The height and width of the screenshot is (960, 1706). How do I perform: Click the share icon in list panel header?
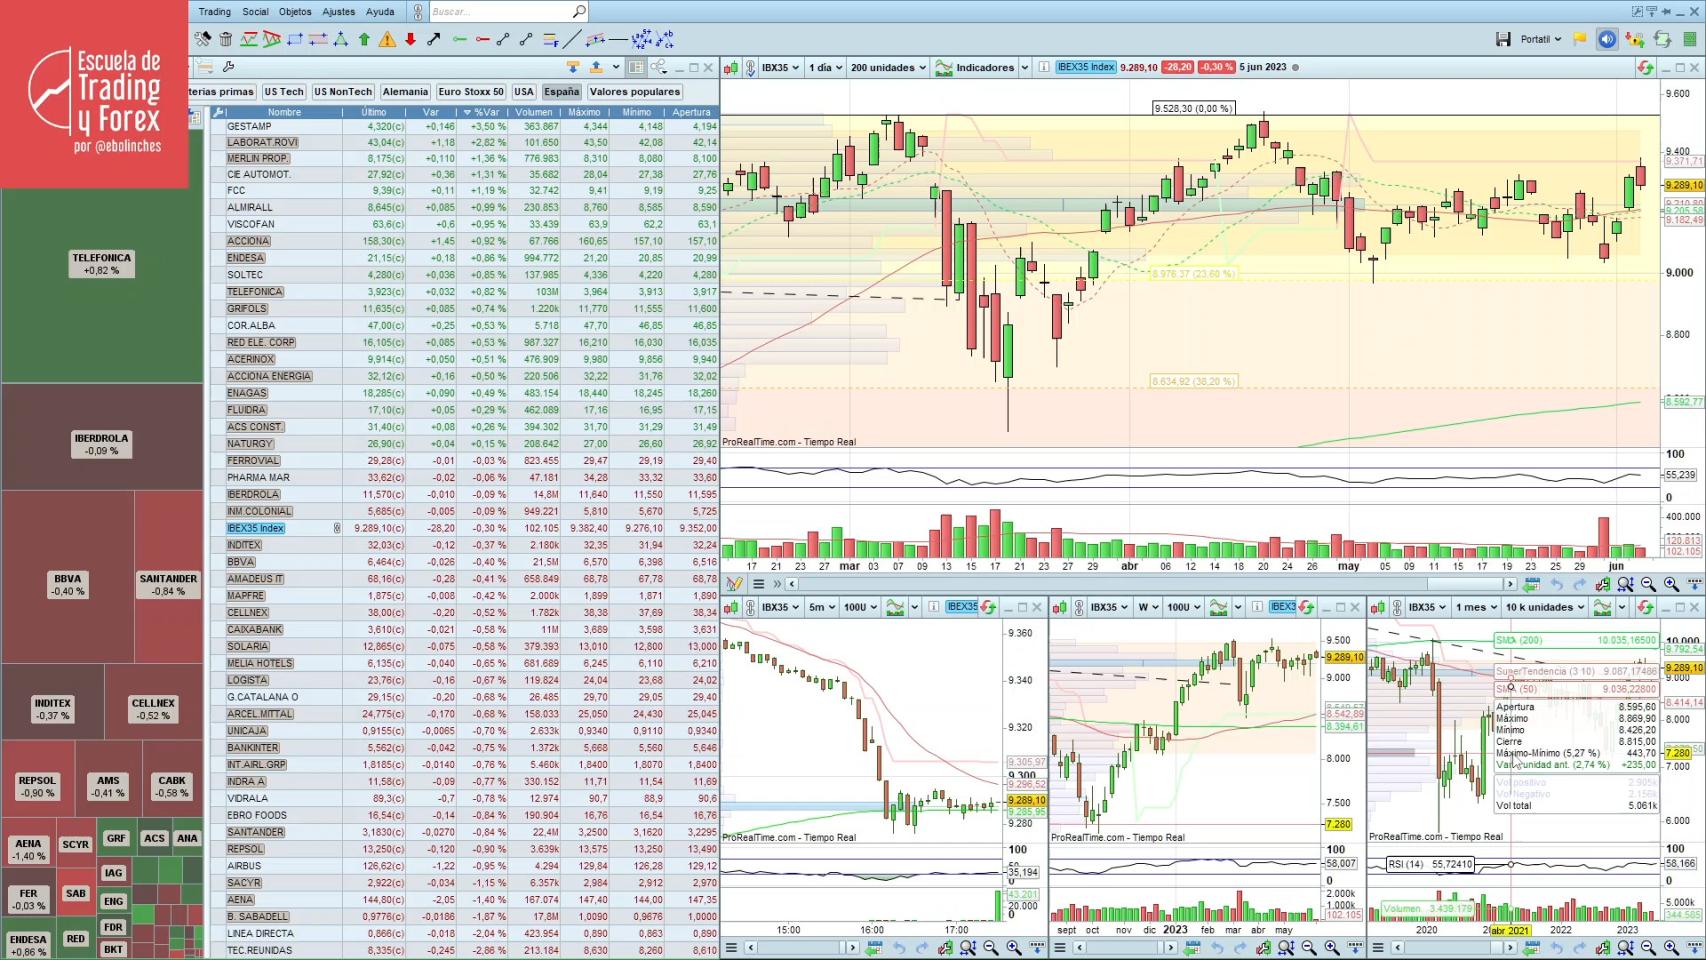click(658, 67)
